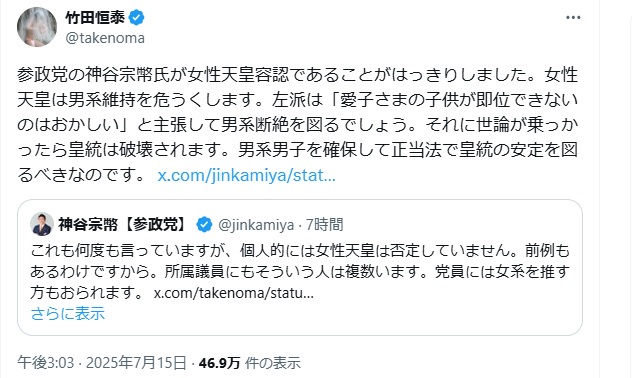
Task: Click the quoted post line ending 前例も
Action: [x=300, y=251]
